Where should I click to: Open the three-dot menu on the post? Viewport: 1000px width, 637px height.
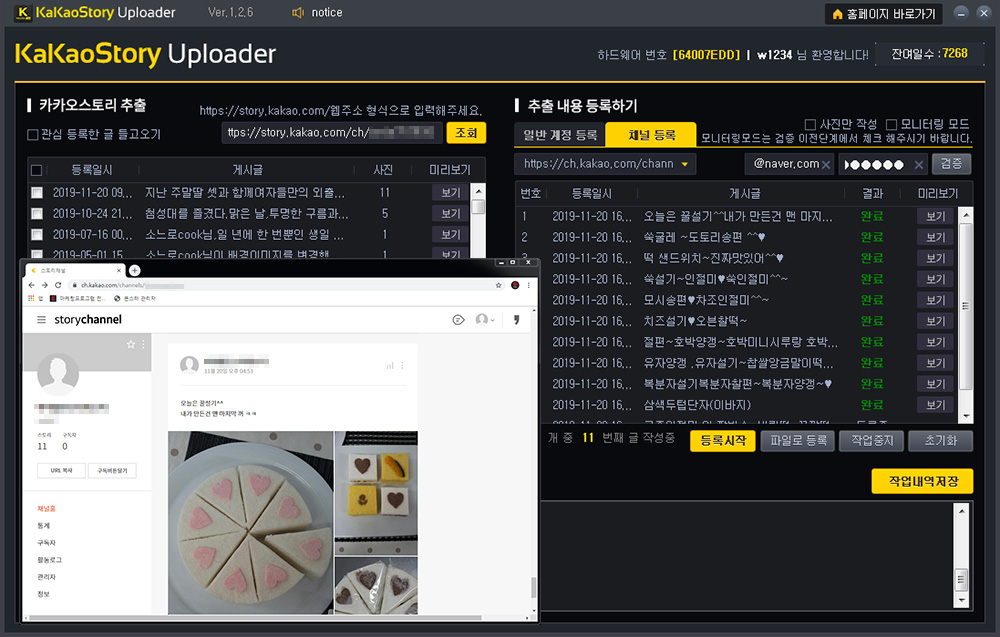pyautogui.click(x=403, y=366)
